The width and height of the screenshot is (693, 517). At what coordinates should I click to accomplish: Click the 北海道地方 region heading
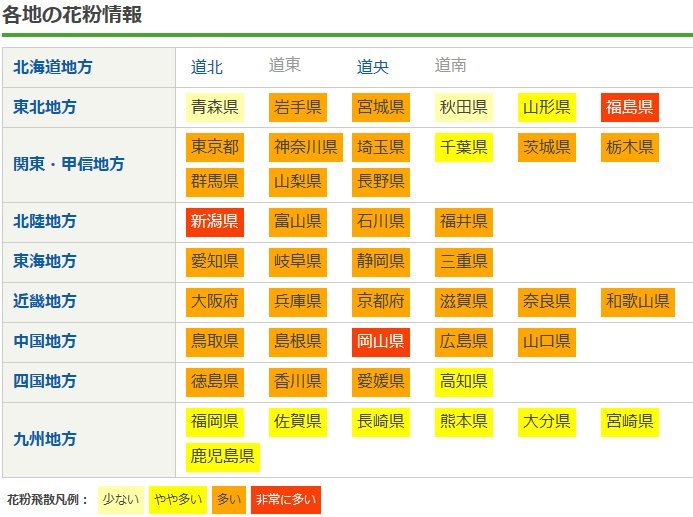tap(52, 67)
